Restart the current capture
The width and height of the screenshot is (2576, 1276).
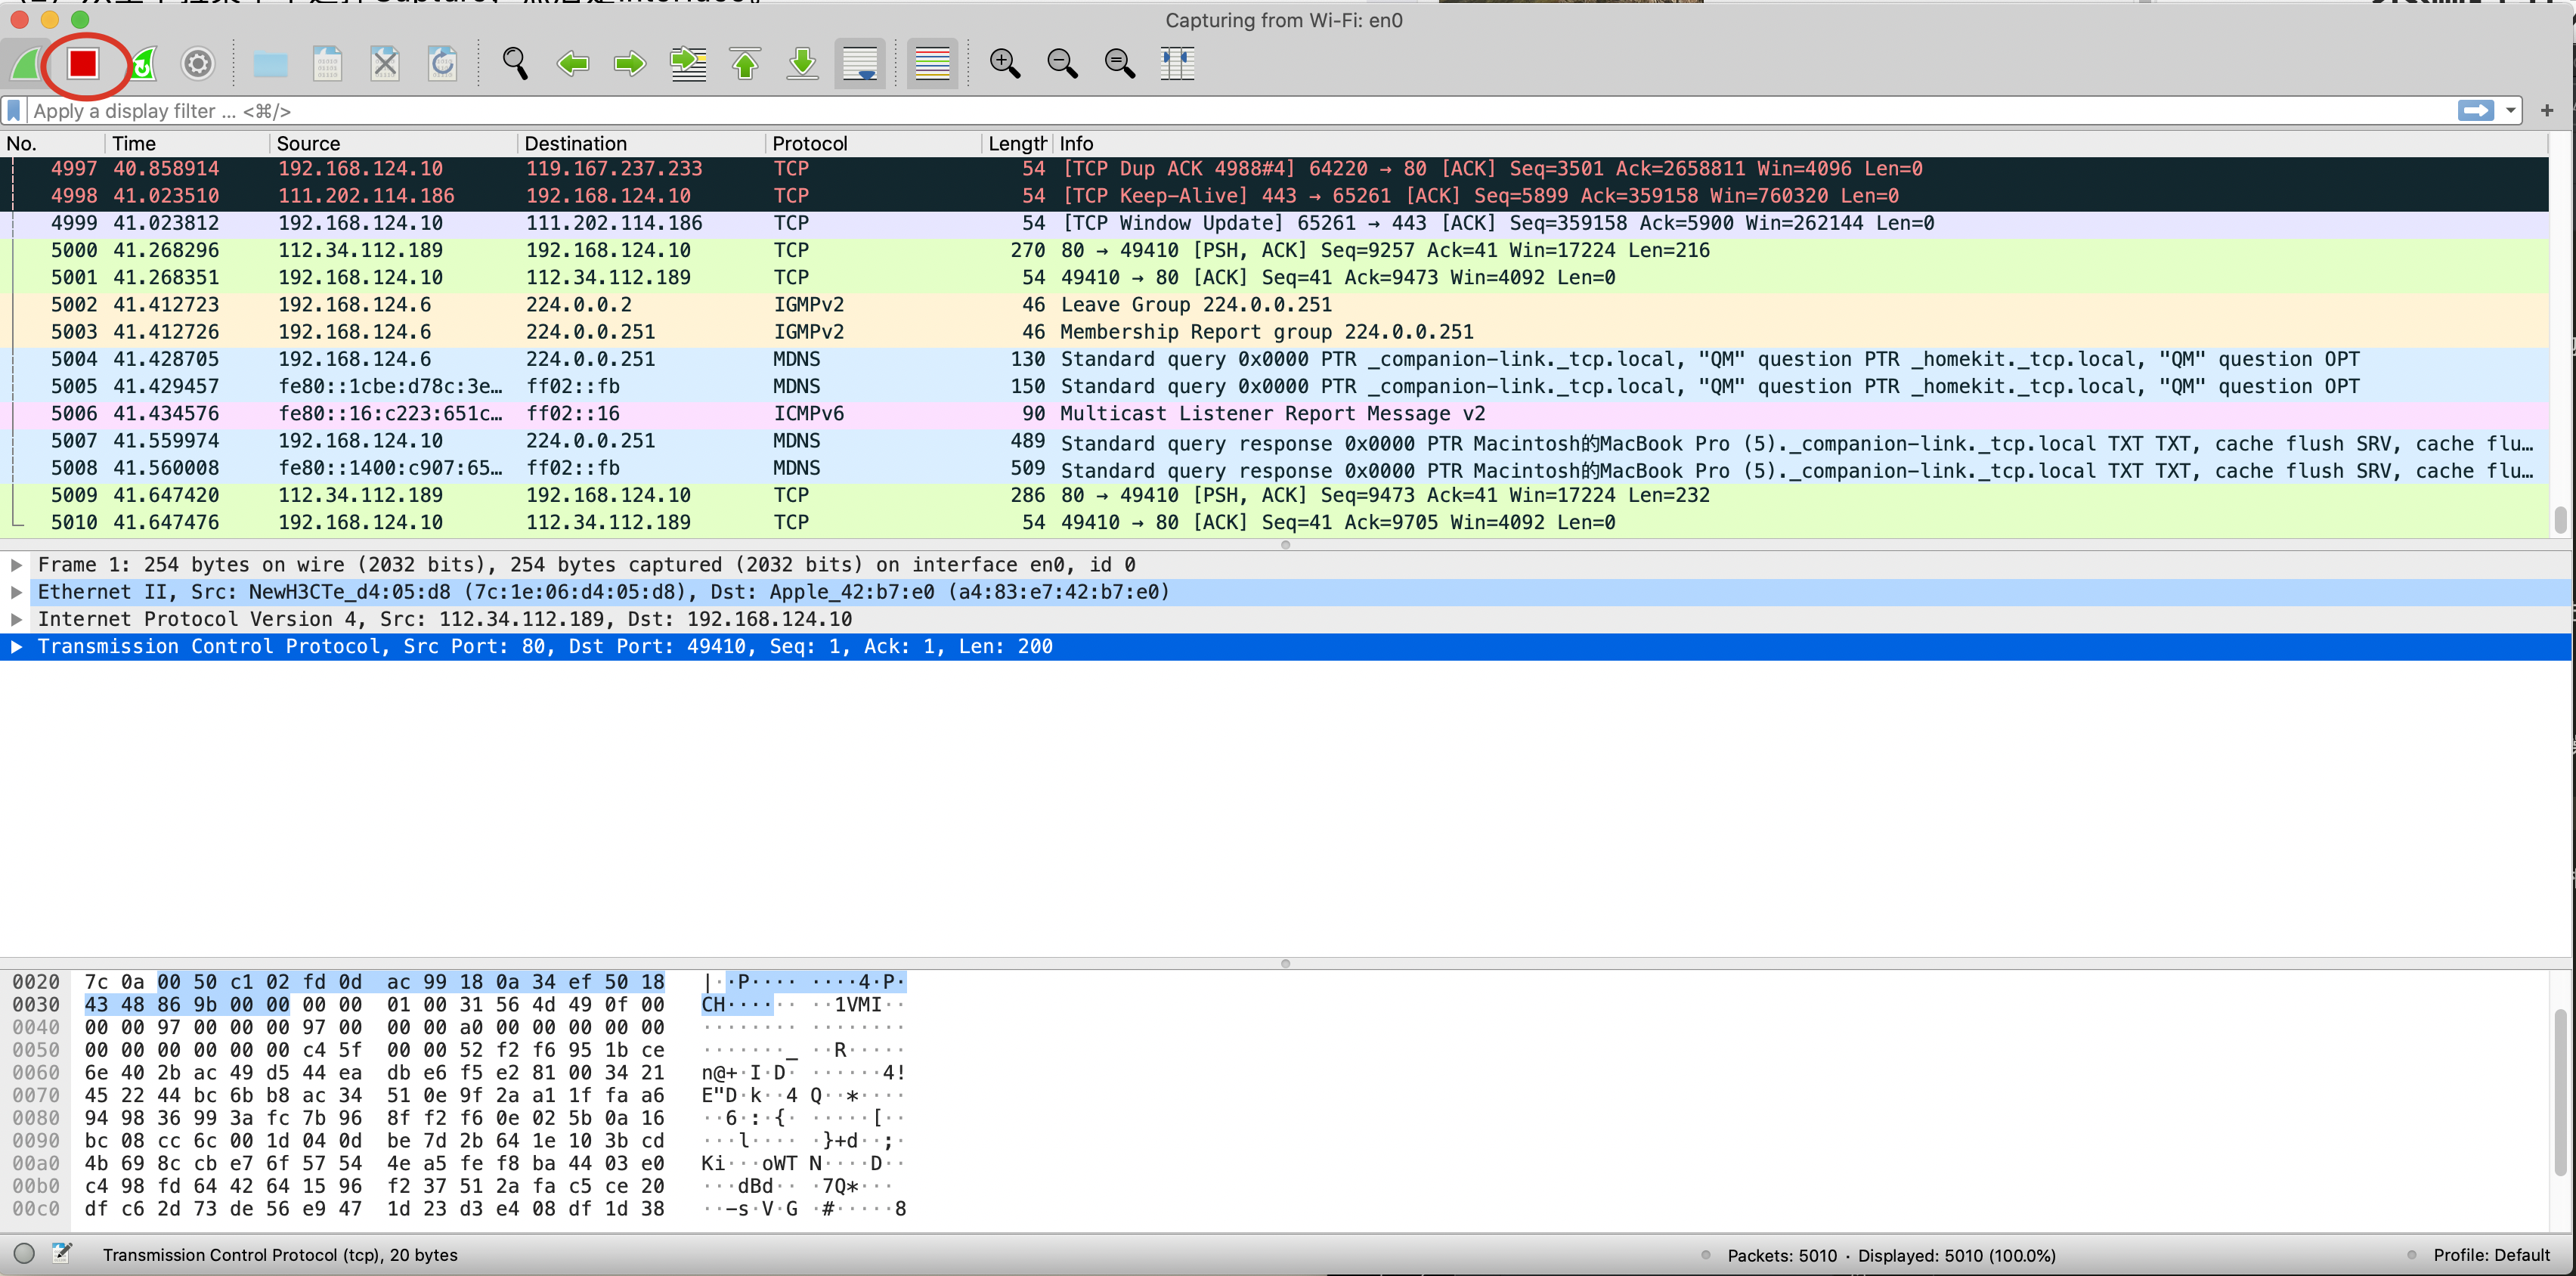143,64
